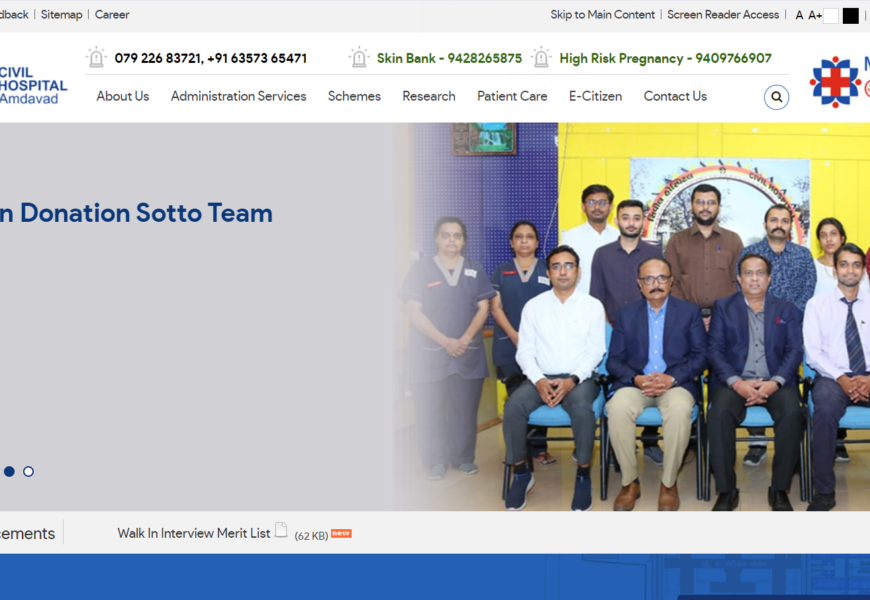Click the siren icon beside High Risk Pregnancy
The width and height of the screenshot is (870, 600).
tap(541, 58)
